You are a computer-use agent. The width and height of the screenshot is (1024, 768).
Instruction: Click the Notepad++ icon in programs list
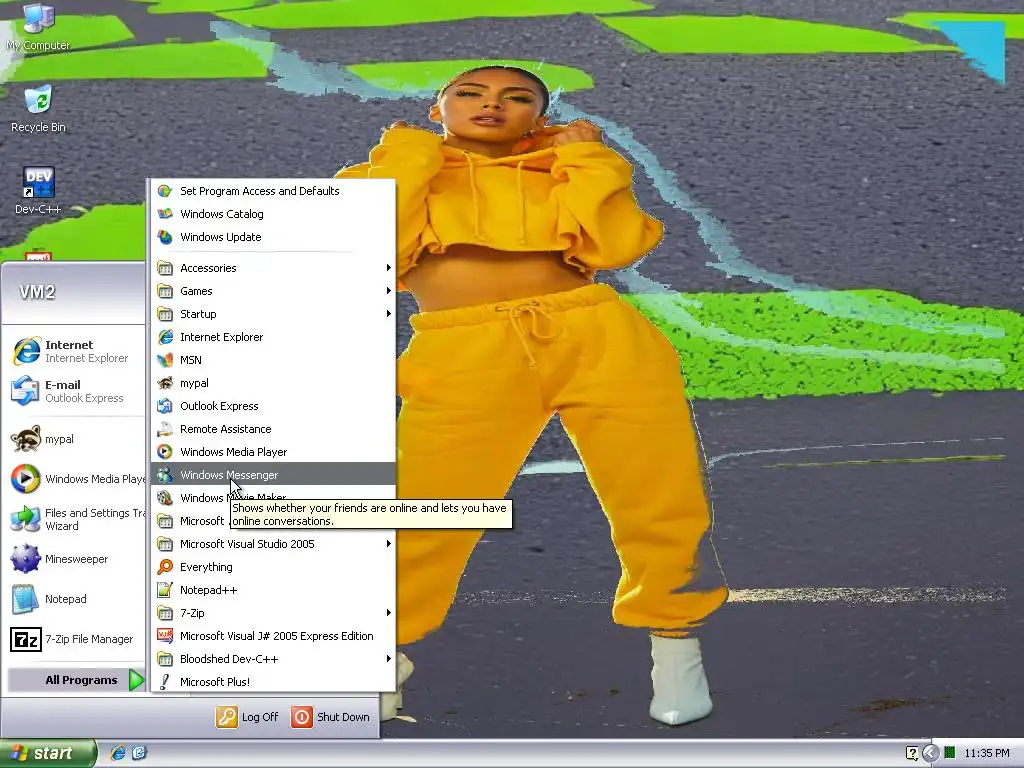pos(165,590)
